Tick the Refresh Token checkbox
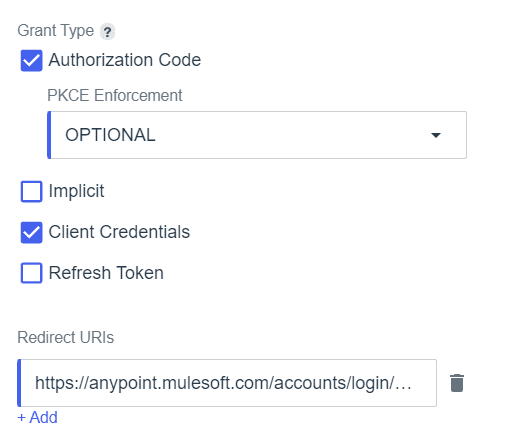This screenshot has width=514, height=436. (x=32, y=273)
